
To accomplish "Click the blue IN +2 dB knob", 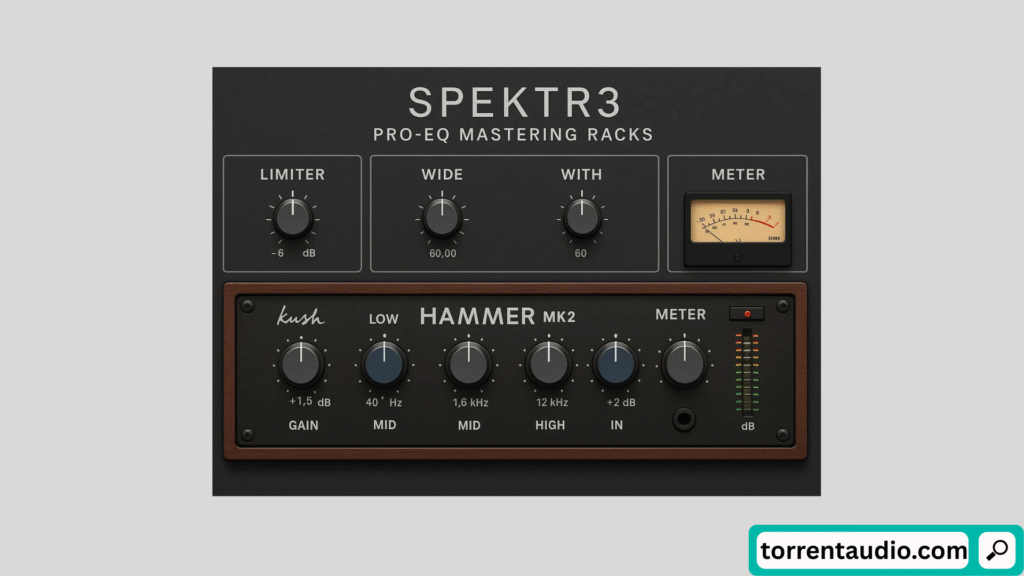I will 615,365.
